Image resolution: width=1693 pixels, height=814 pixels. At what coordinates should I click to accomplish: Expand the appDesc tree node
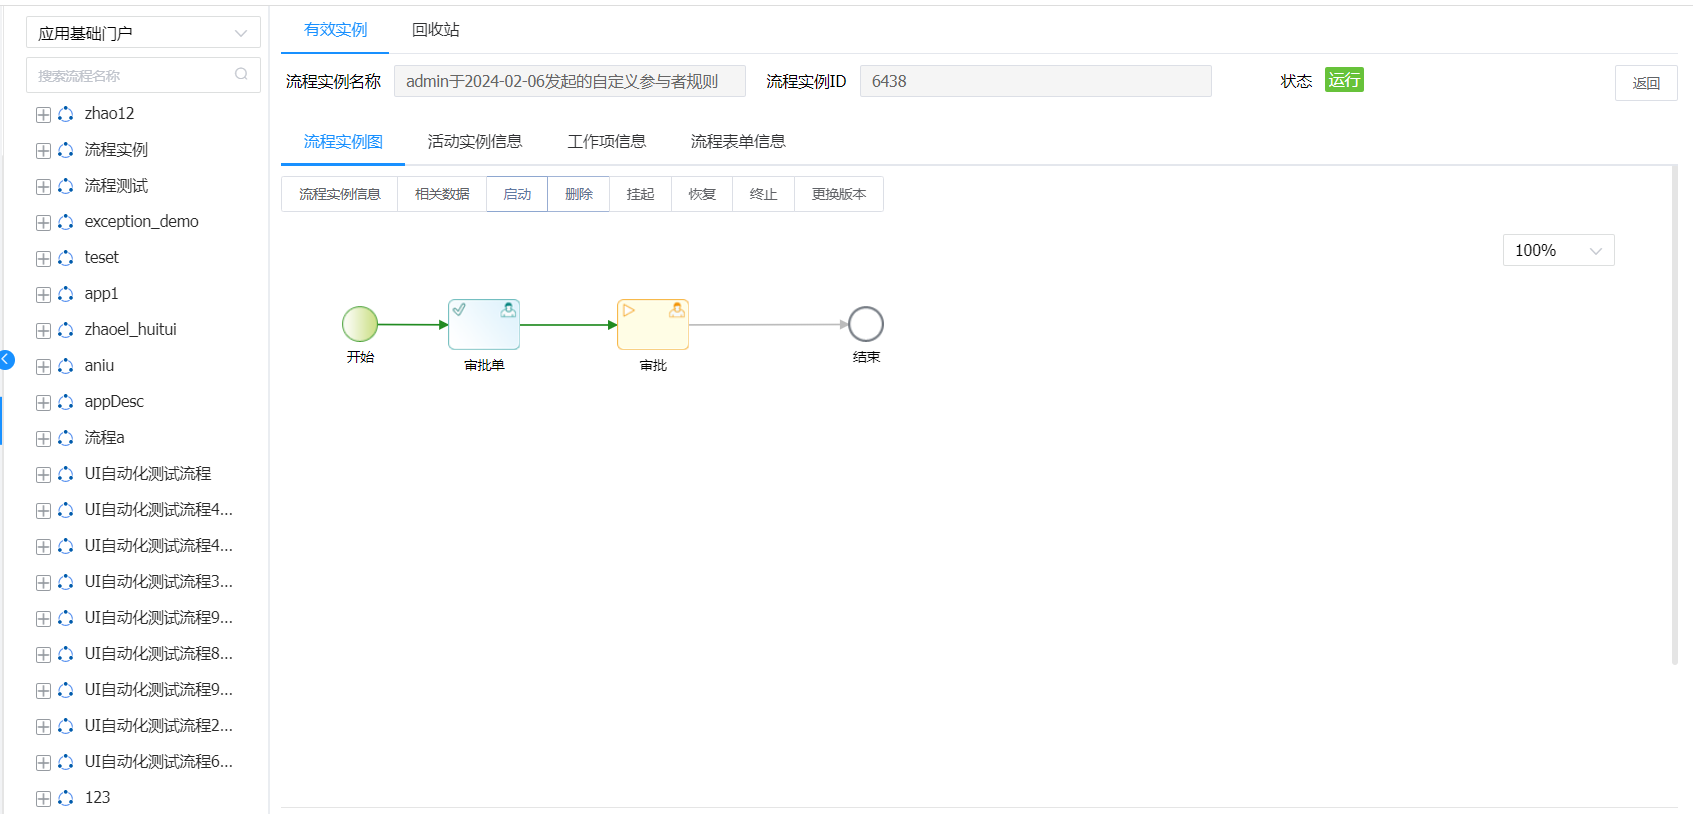tap(43, 403)
